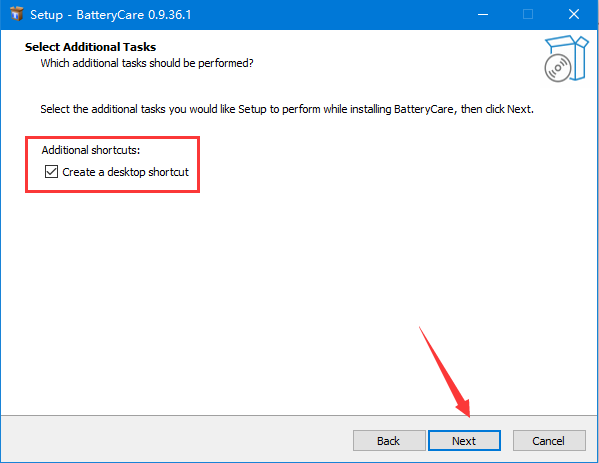Click the red arrow pointing to Next
The image size is (599, 463).
[445, 372]
